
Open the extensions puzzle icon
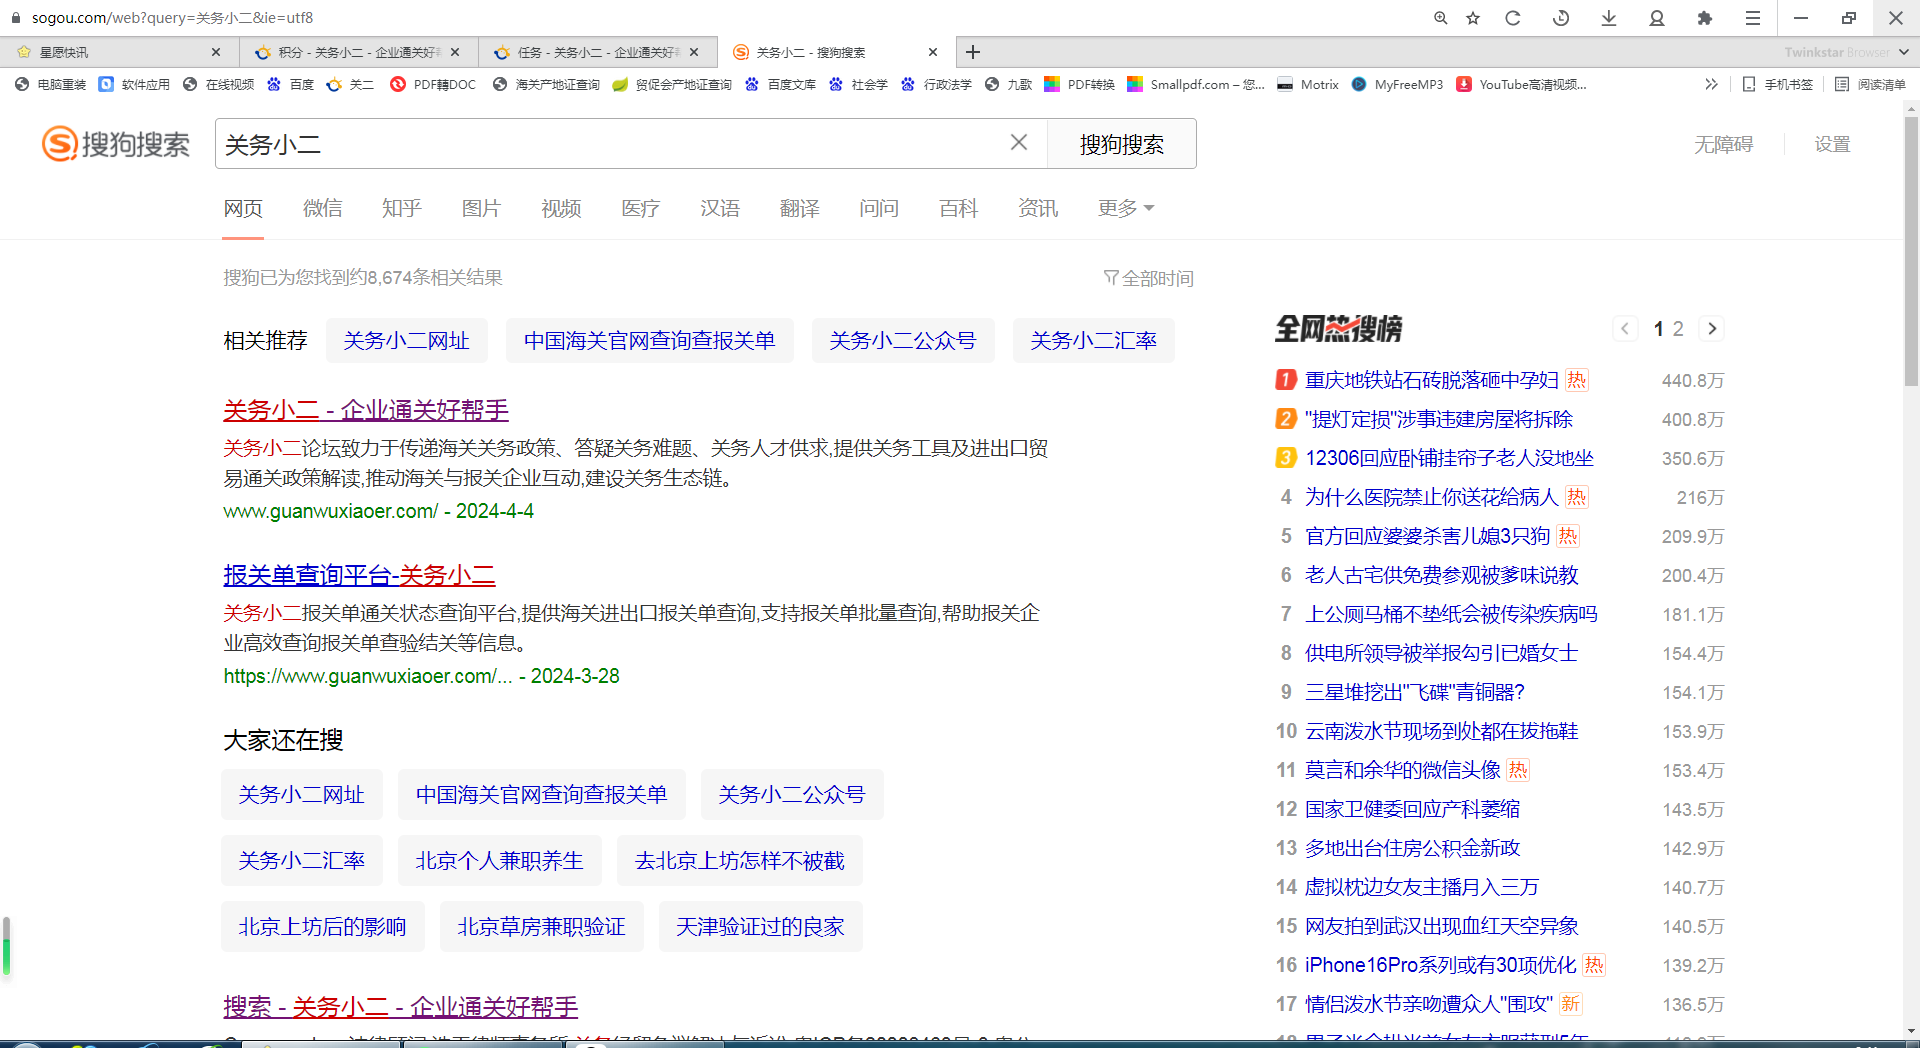pyautogui.click(x=1705, y=18)
